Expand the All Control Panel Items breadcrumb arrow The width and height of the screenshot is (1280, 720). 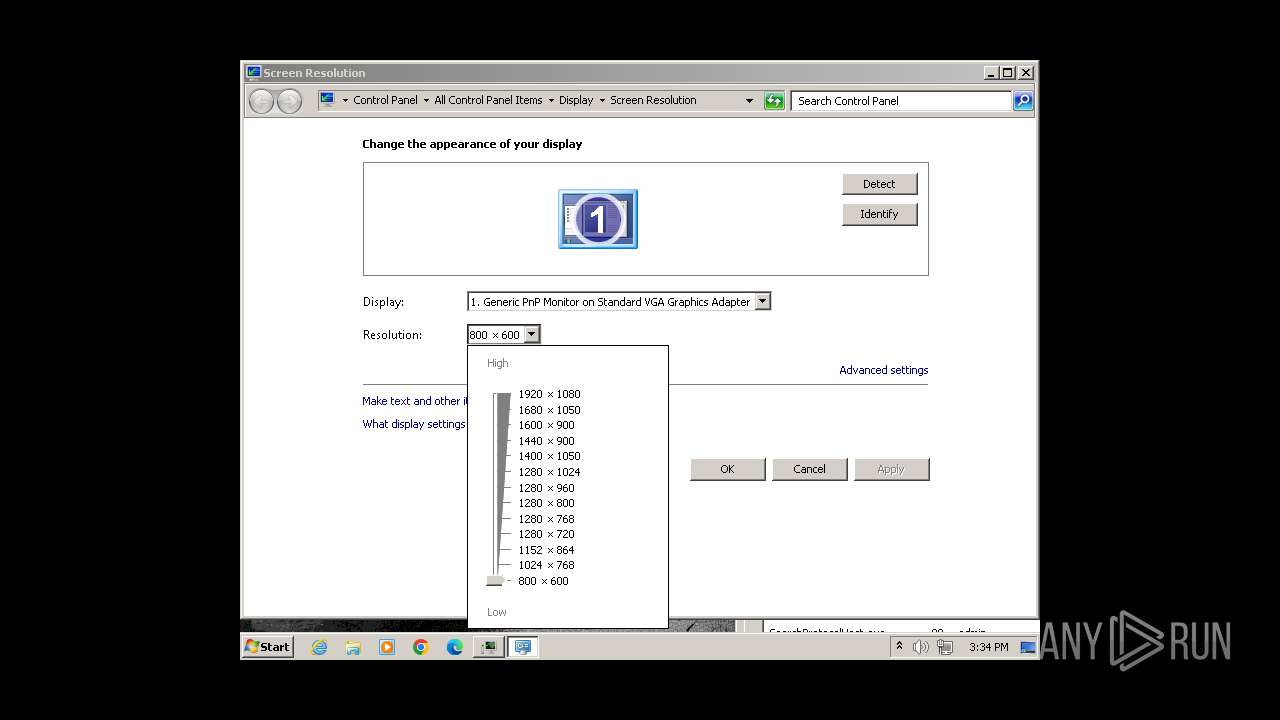(x=551, y=101)
